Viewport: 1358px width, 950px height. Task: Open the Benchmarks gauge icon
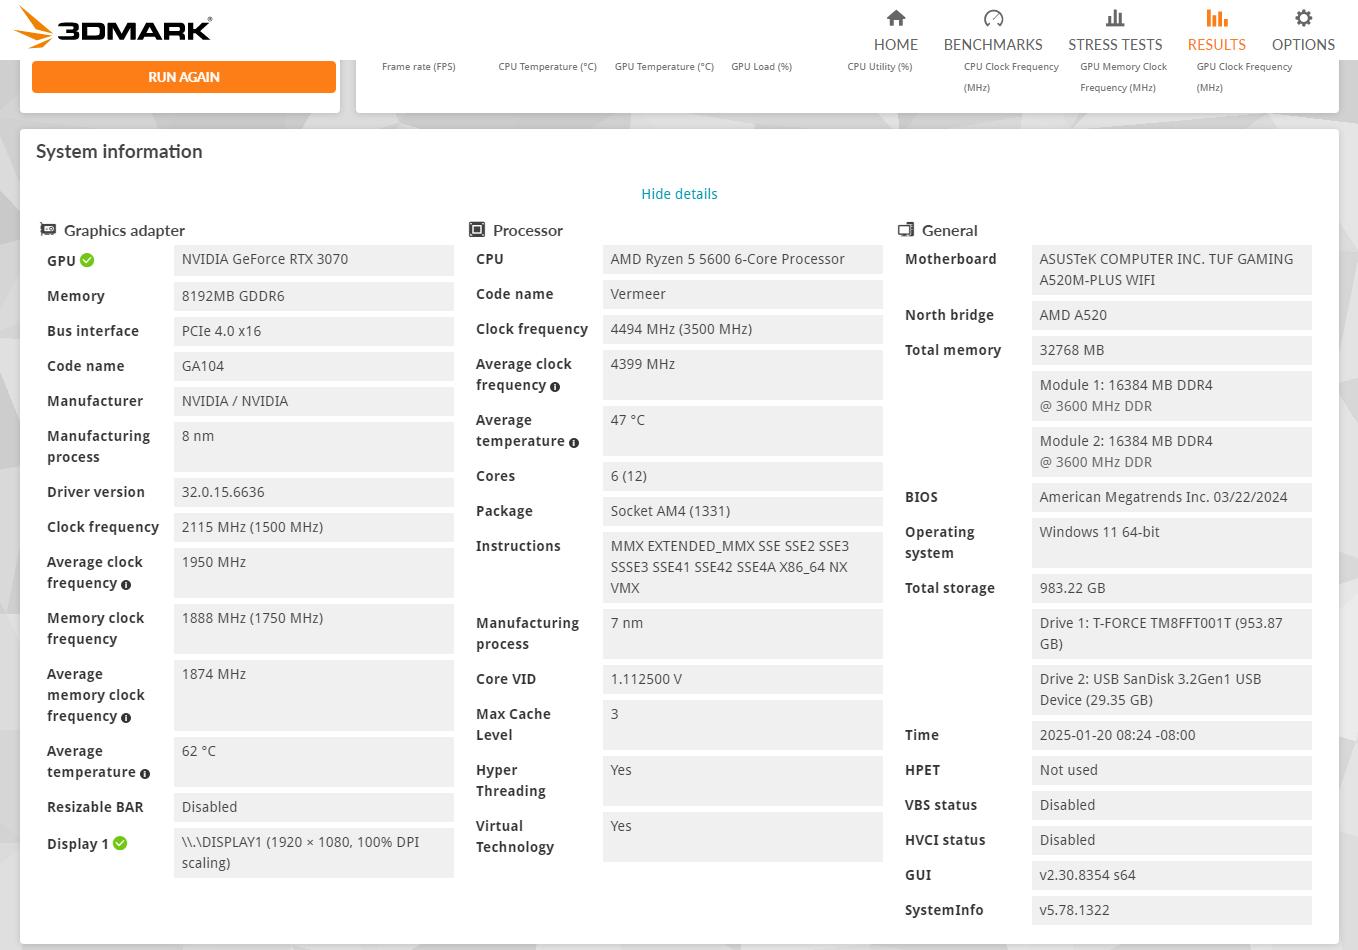click(x=993, y=18)
